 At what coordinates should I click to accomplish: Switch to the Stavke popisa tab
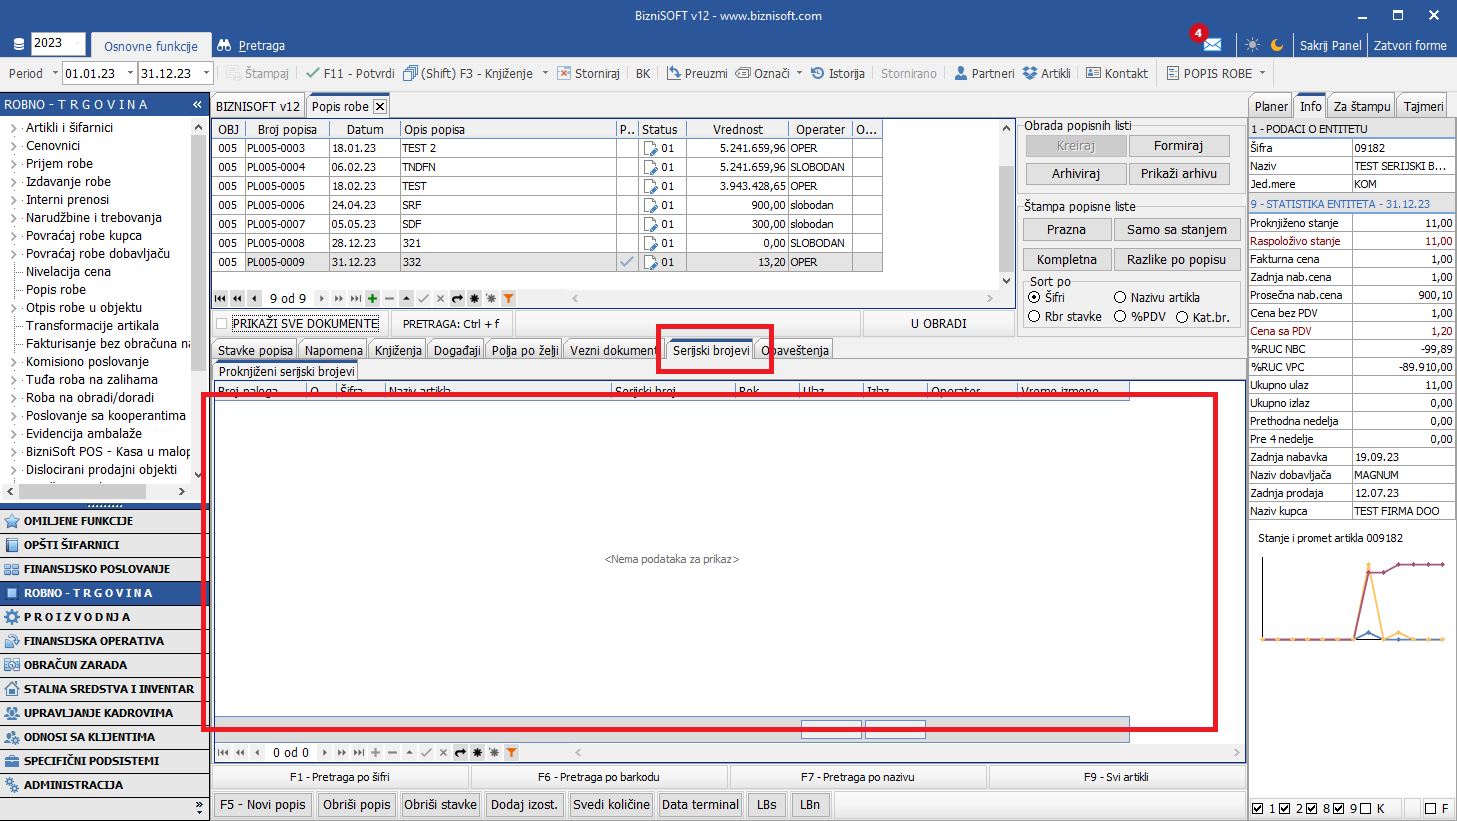(255, 350)
